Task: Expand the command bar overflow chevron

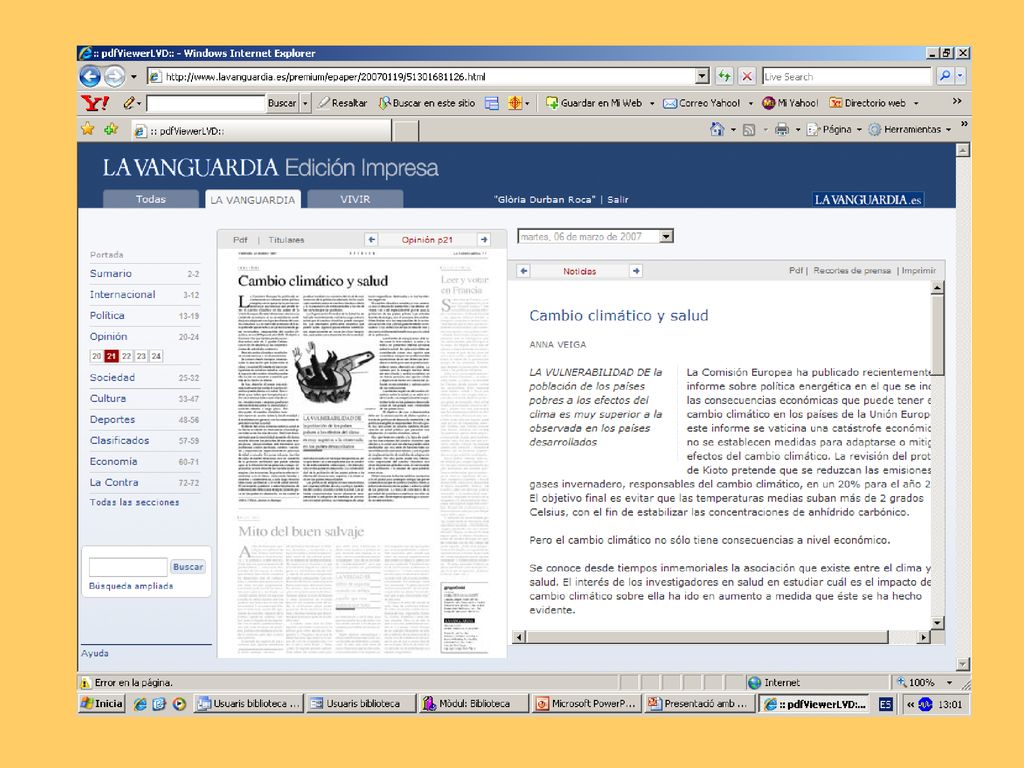Action: [964, 123]
